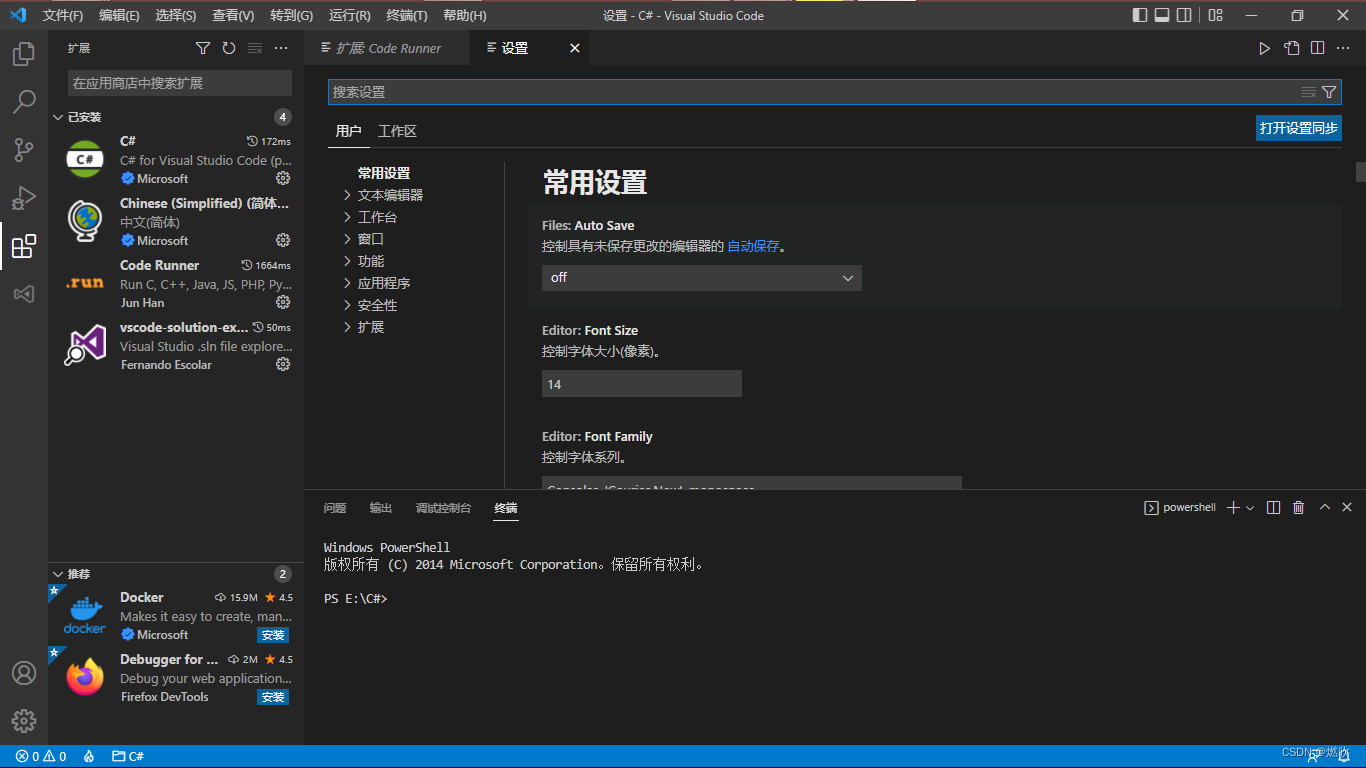The image size is (1366, 768).
Task: Open manage gear for Chinese (Simplified) extension
Action: coord(283,240)
